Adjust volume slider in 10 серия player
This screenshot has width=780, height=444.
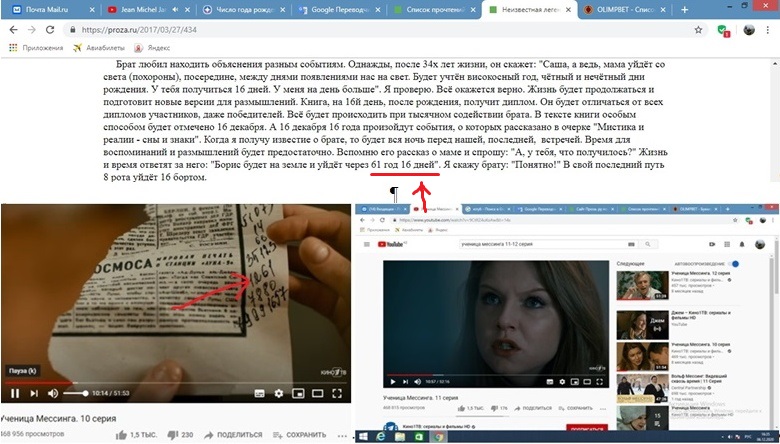(75, 393)
